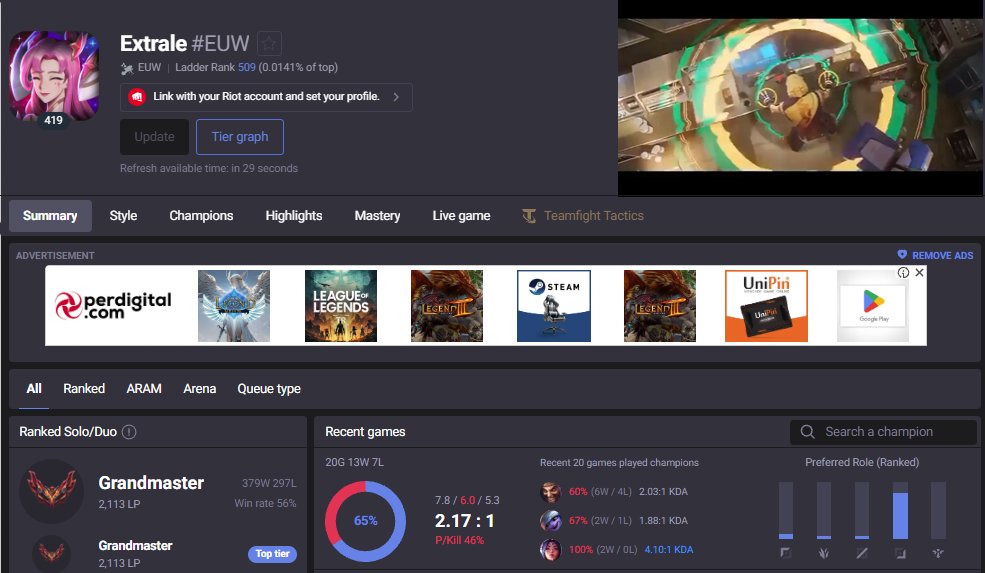985x573 pixels.
Task: Click the perdigital.com ad logo
Action: 113,305
